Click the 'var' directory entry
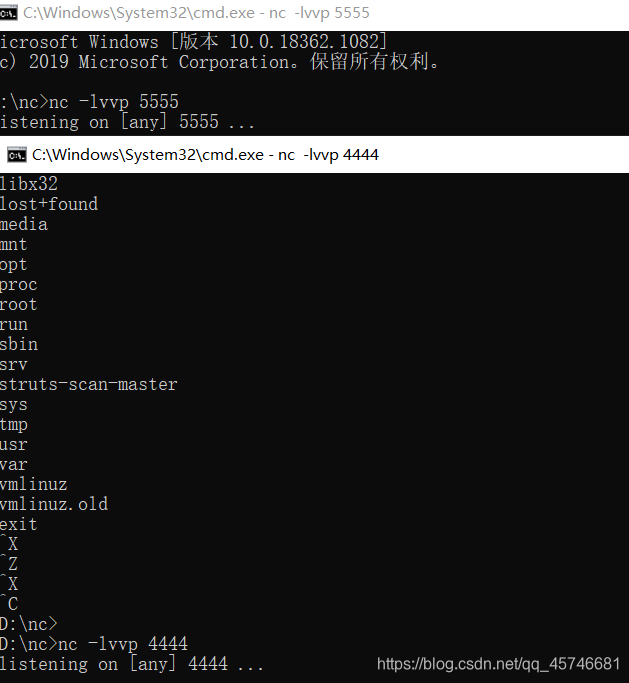Screen dimensions: 629x683 click(14, 465)
